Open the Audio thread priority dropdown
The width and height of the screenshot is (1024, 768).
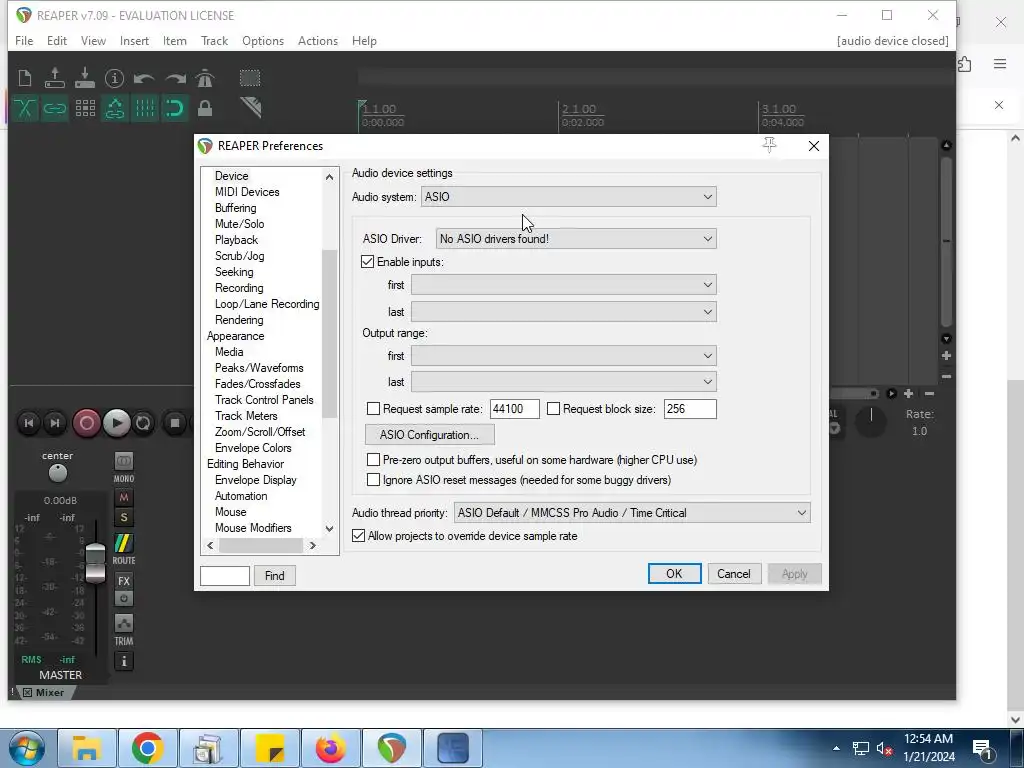point(632,513)
